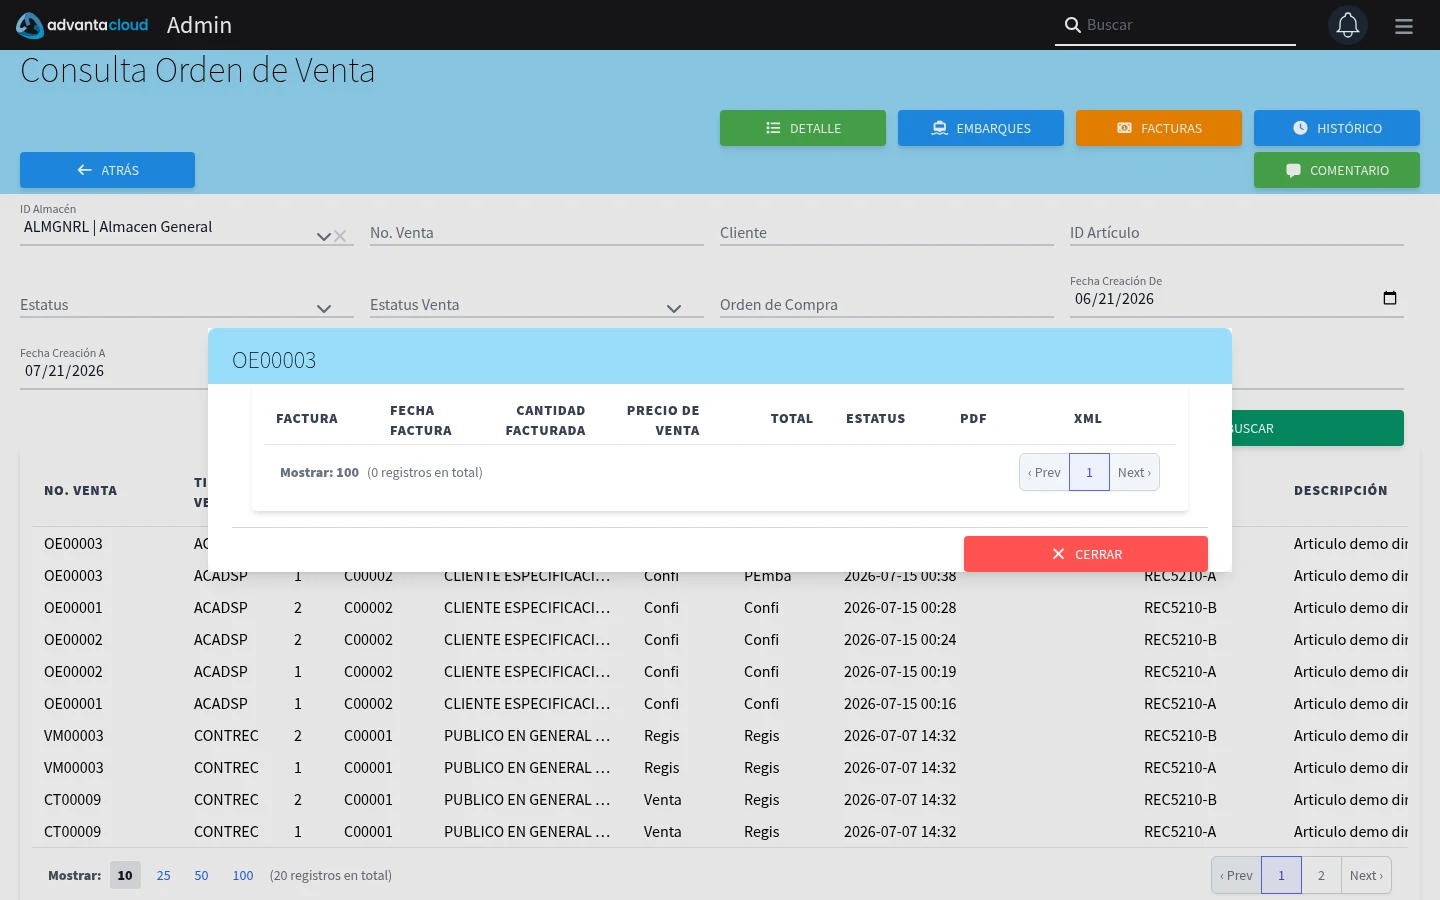This screenshot has width=1440, height=900.
Task: Click the CT00009 row with REC5210-B
Action: pos(720,800)
